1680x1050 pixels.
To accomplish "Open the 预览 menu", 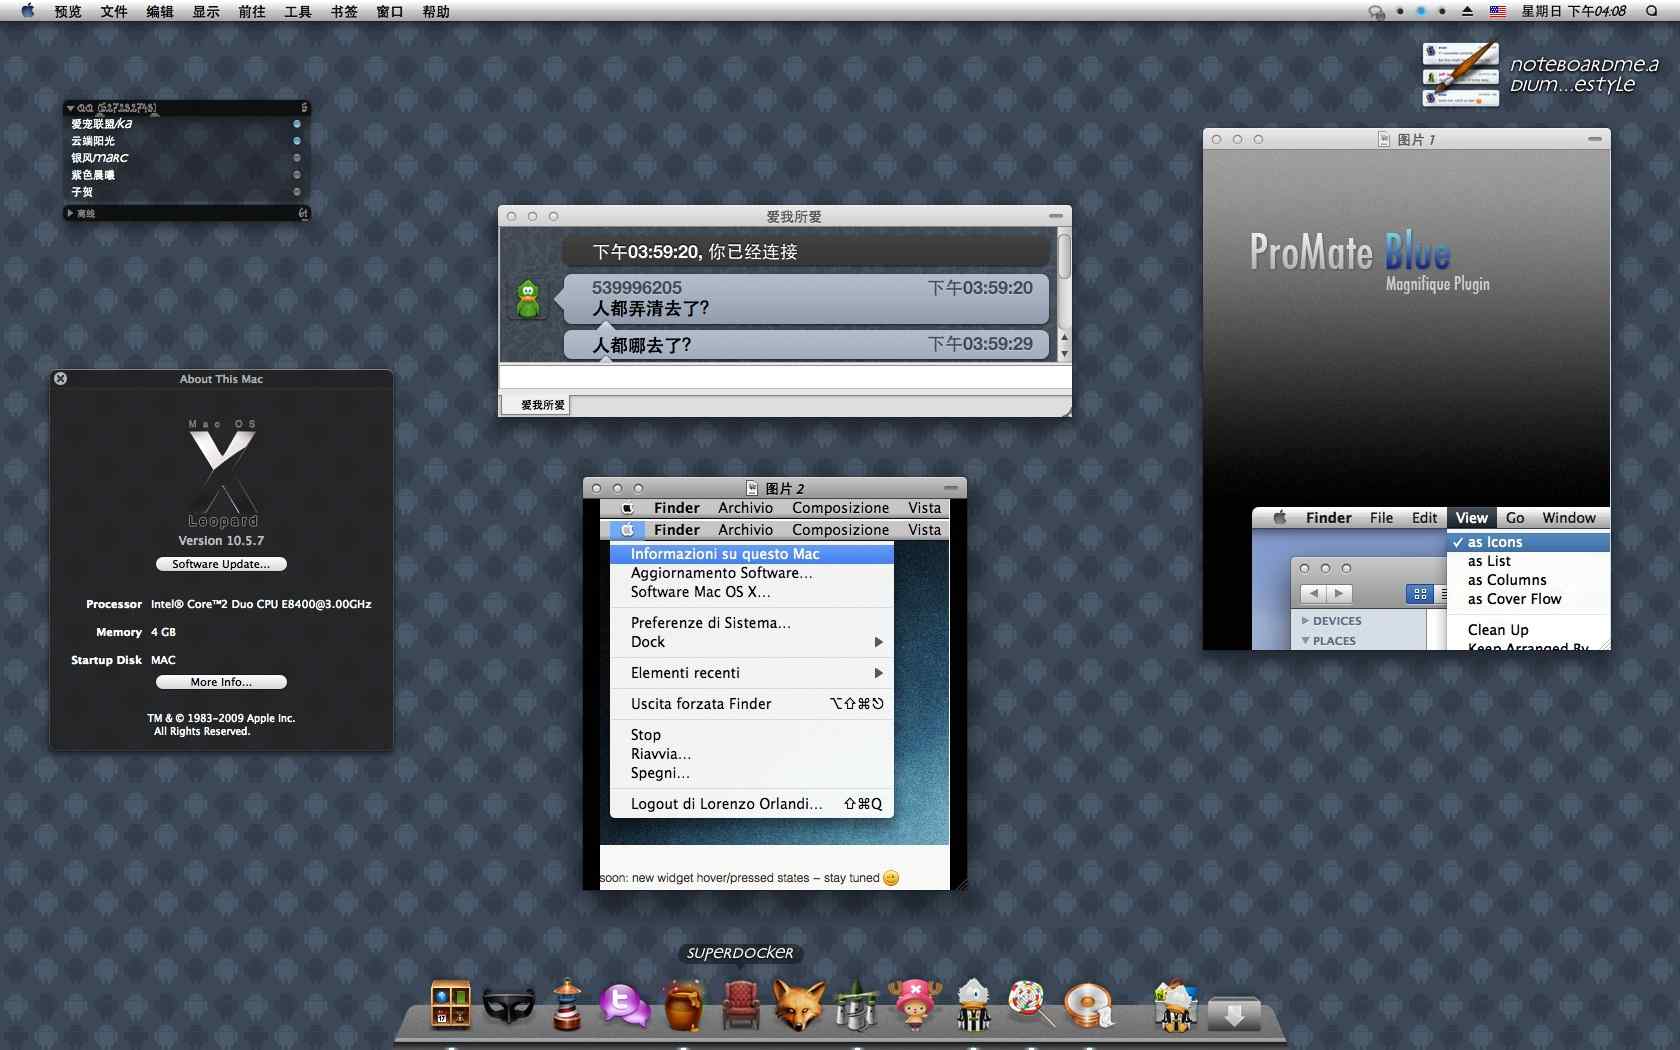I will coord(68,11).
